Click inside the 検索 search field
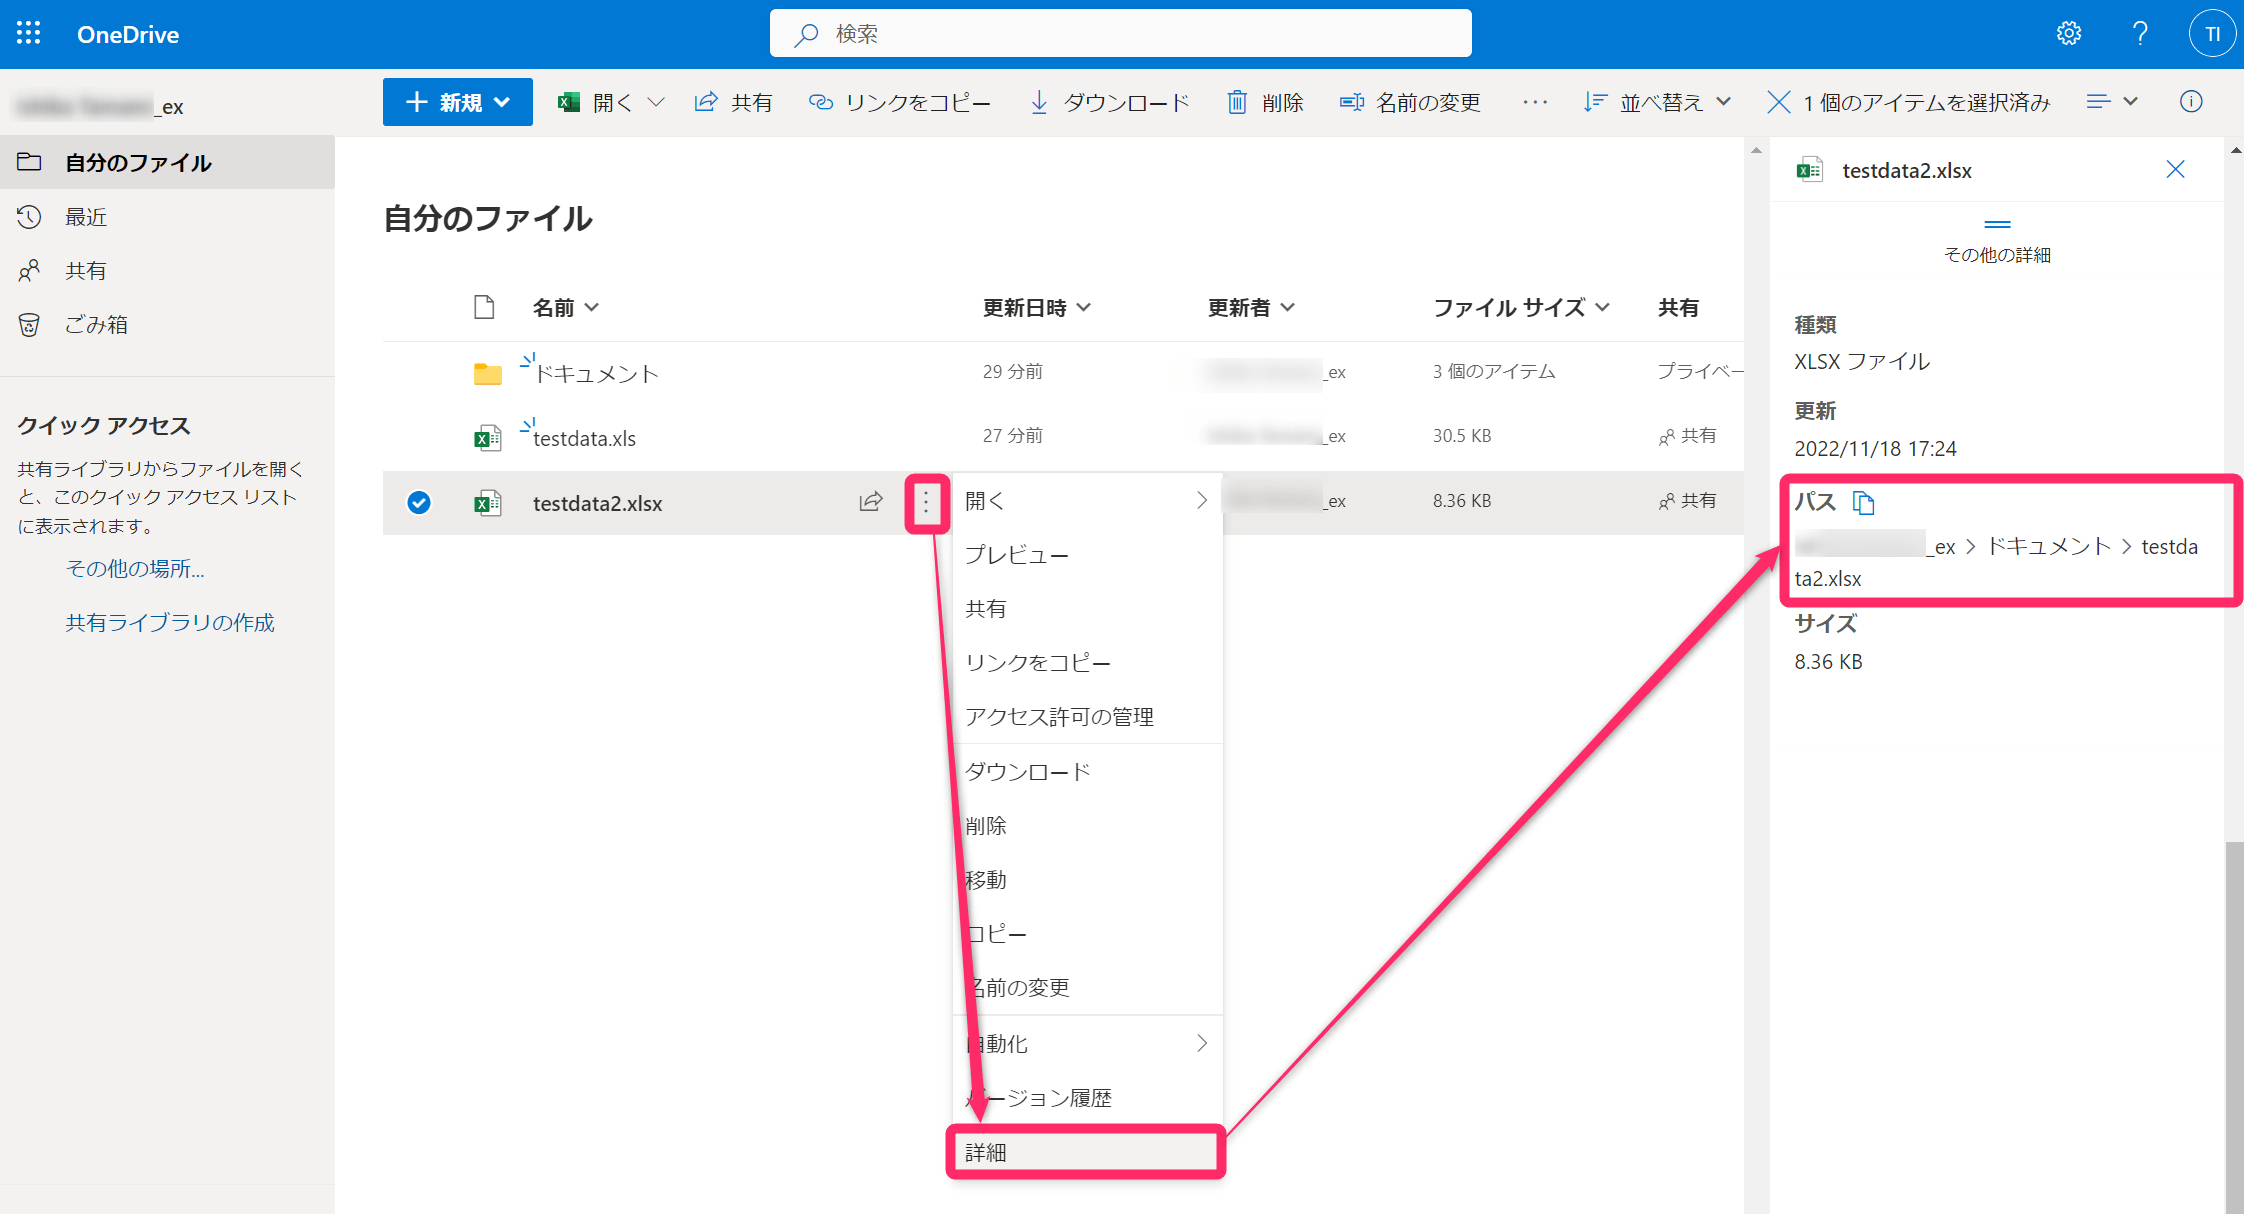The image size is (2244, 1214). (x=1120, y=33)
